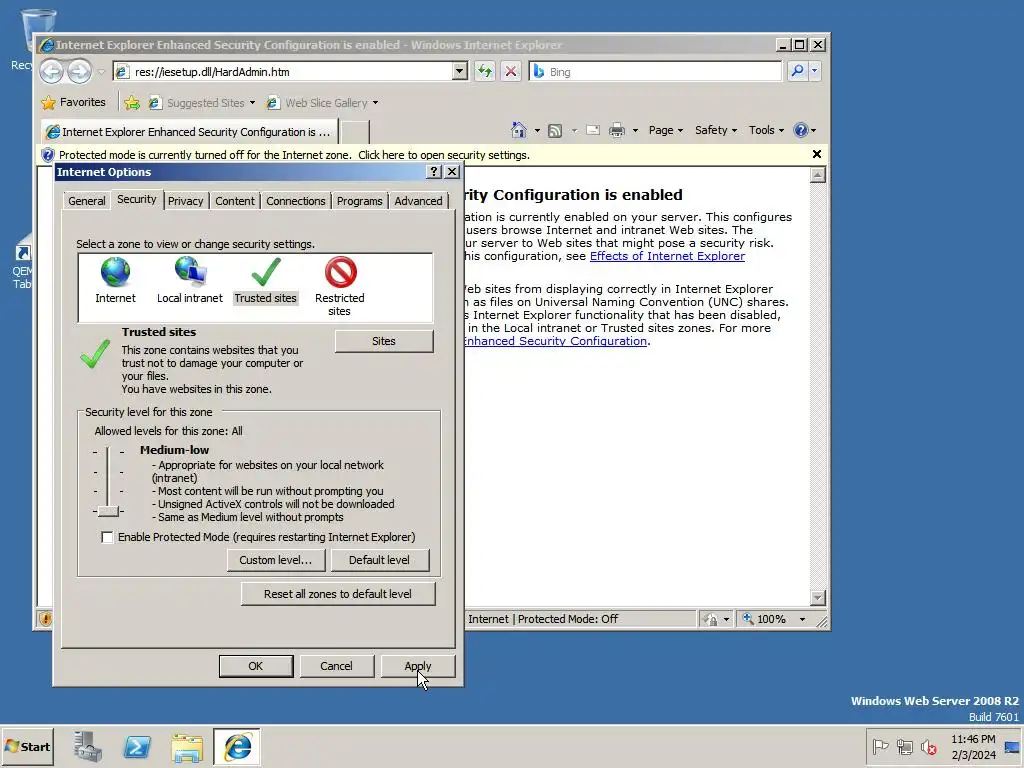Open Windows Explorer folder from taskbar
This screenshot has width=1024, height=768.
tap(187, 747)
